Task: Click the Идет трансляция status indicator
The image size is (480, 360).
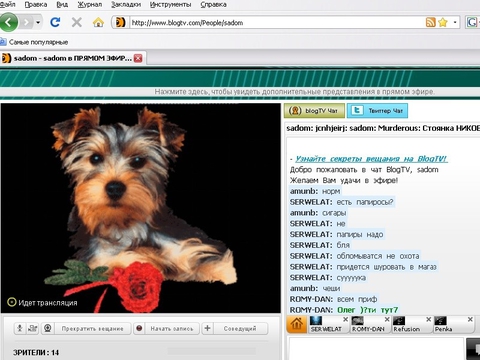Action: (x=42, y=302)
